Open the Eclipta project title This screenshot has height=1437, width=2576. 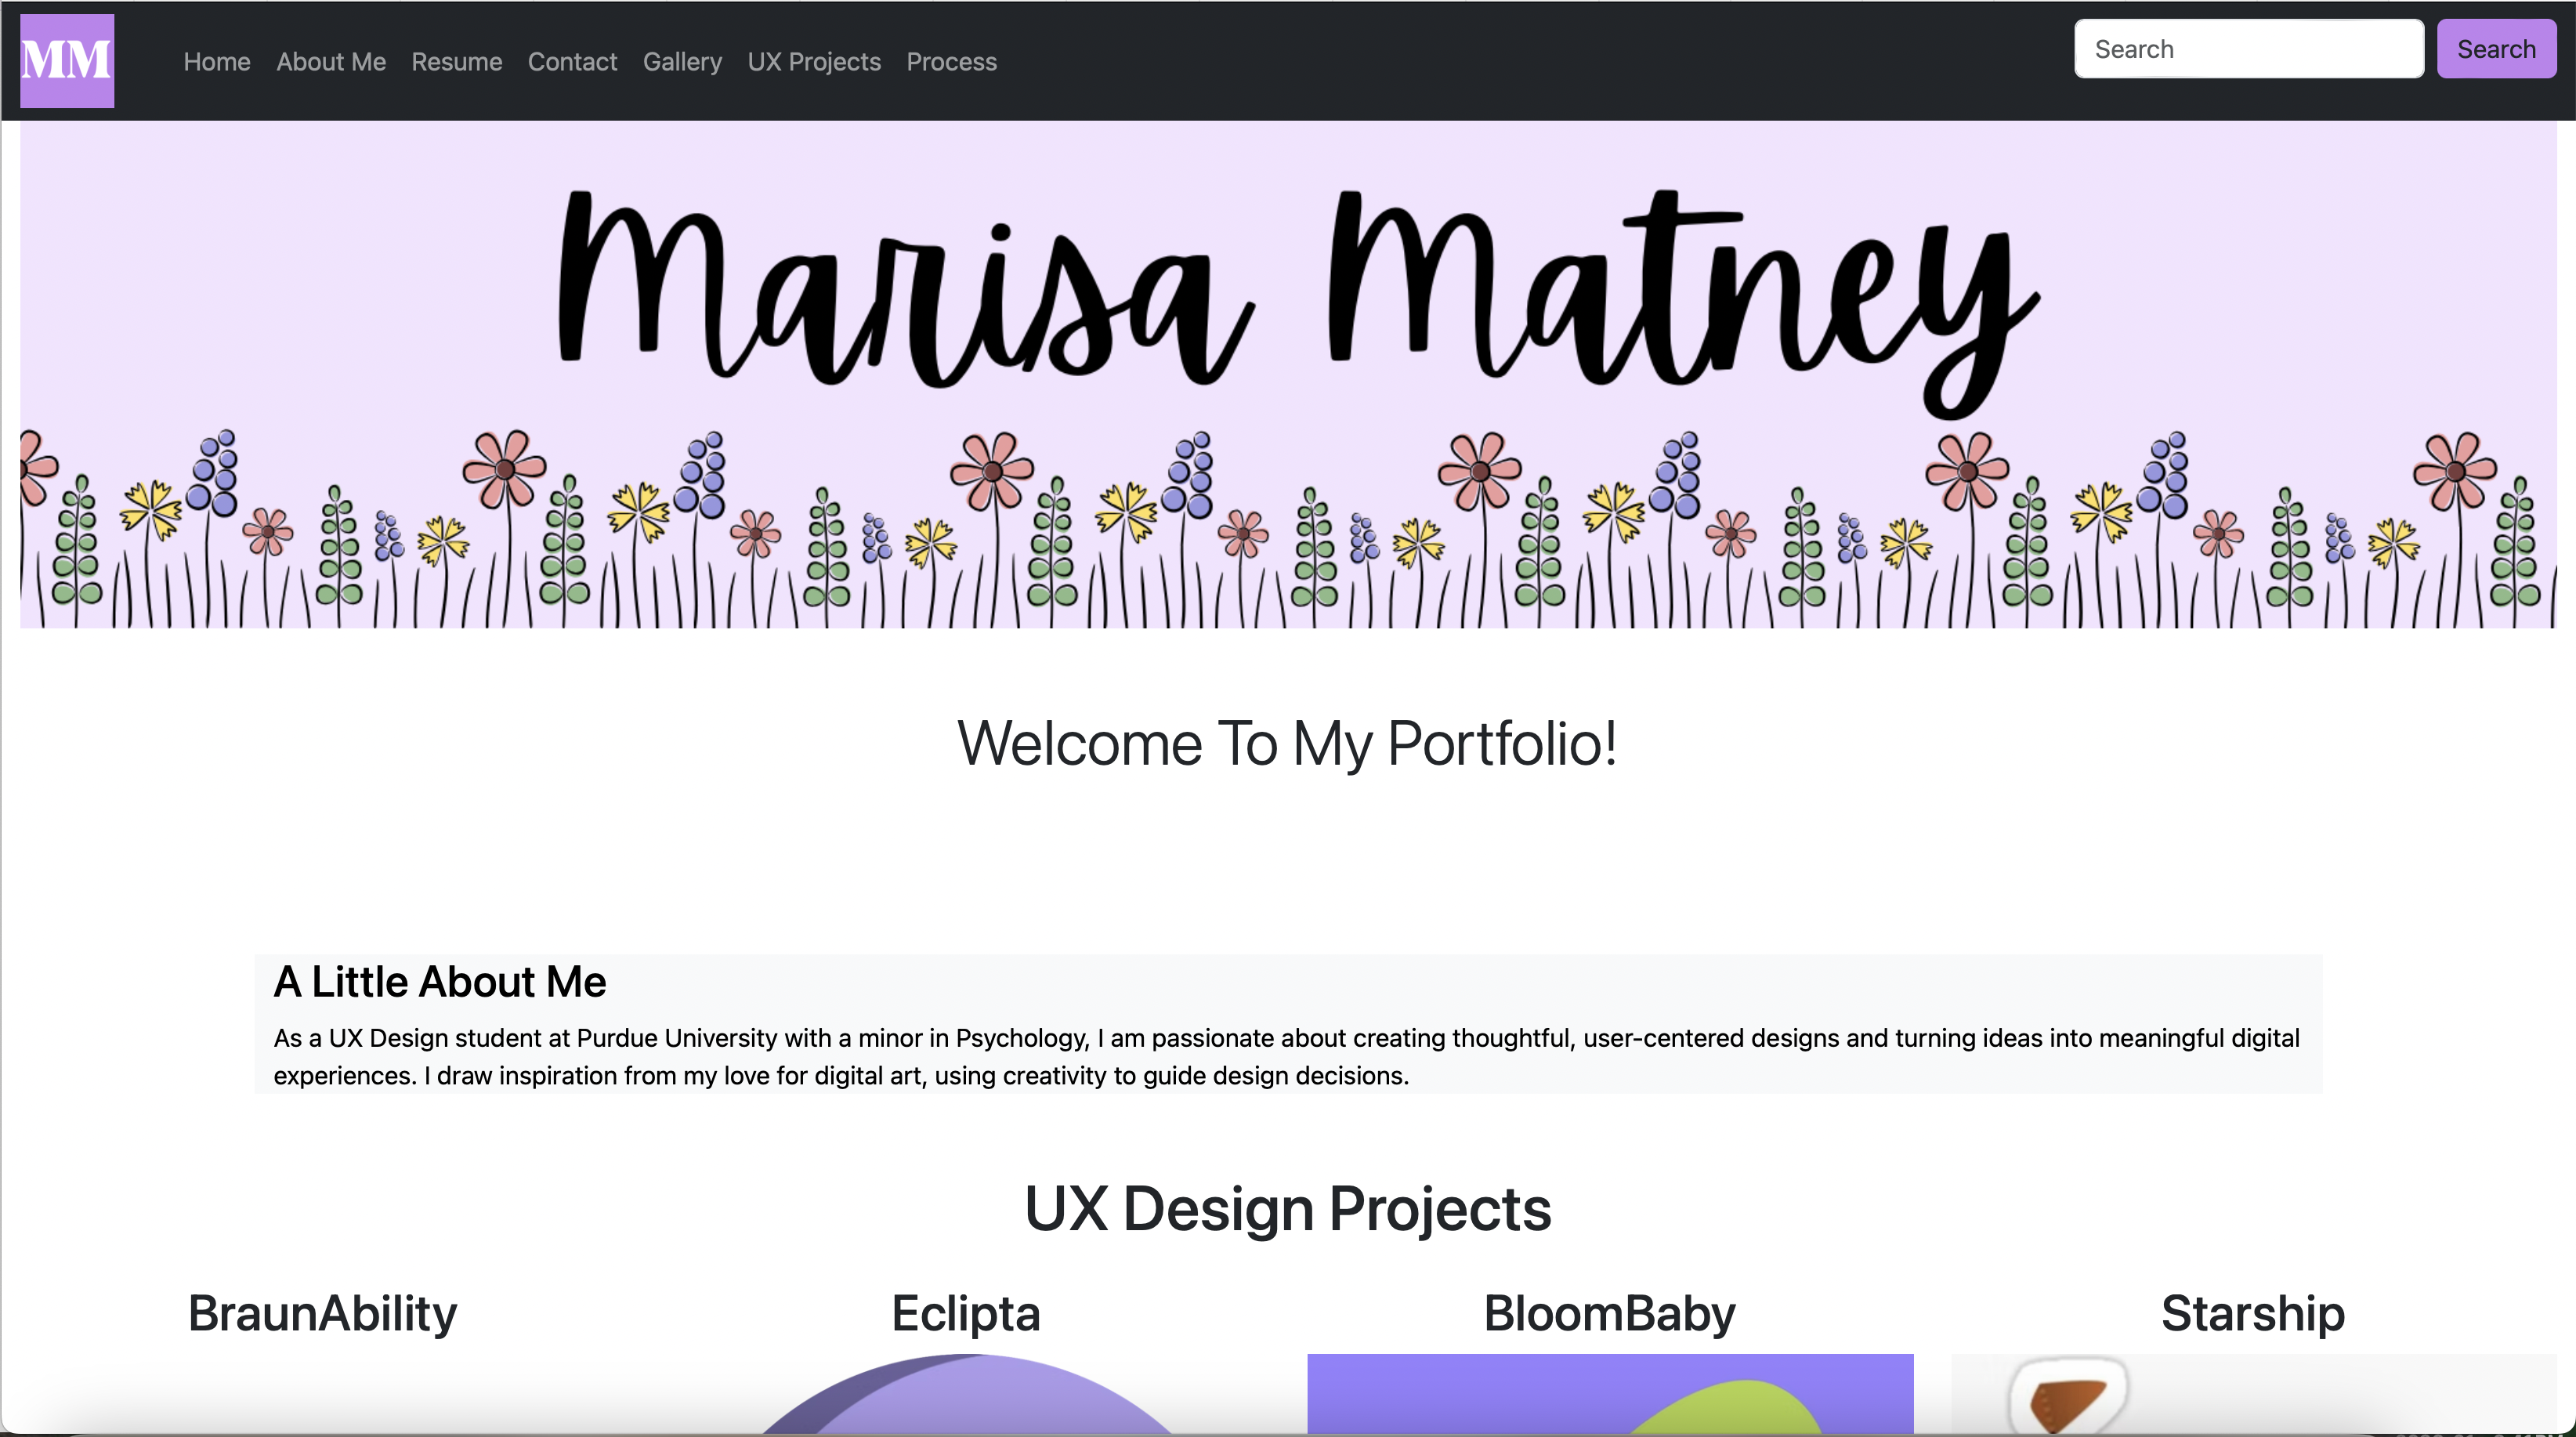966,1313
